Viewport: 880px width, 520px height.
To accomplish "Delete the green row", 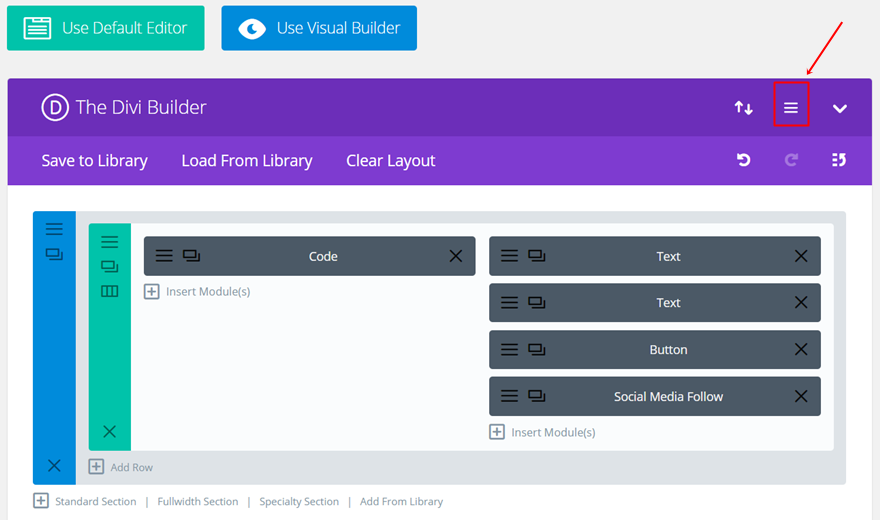I will coord(109,431).
